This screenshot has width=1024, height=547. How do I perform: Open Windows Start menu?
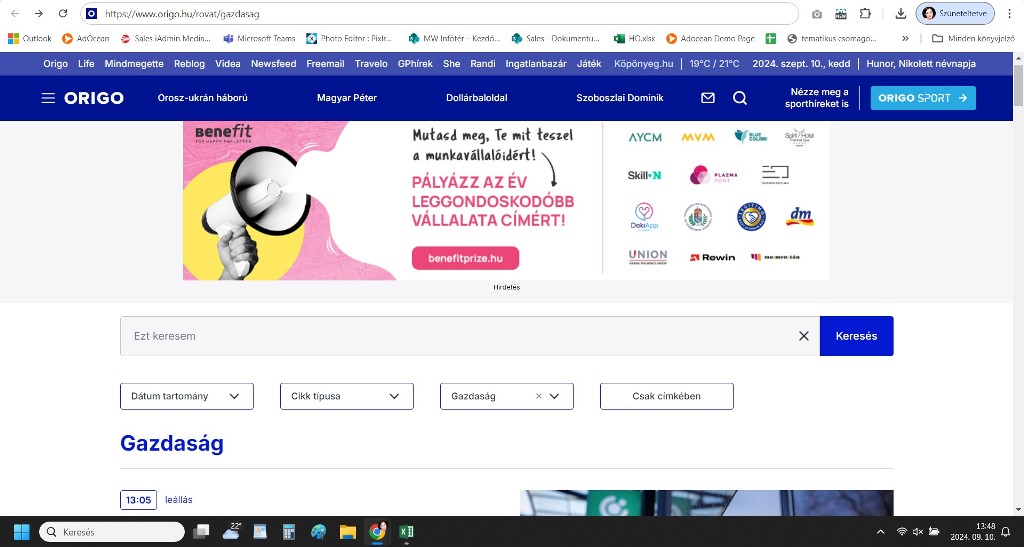(x=22, y=532)
